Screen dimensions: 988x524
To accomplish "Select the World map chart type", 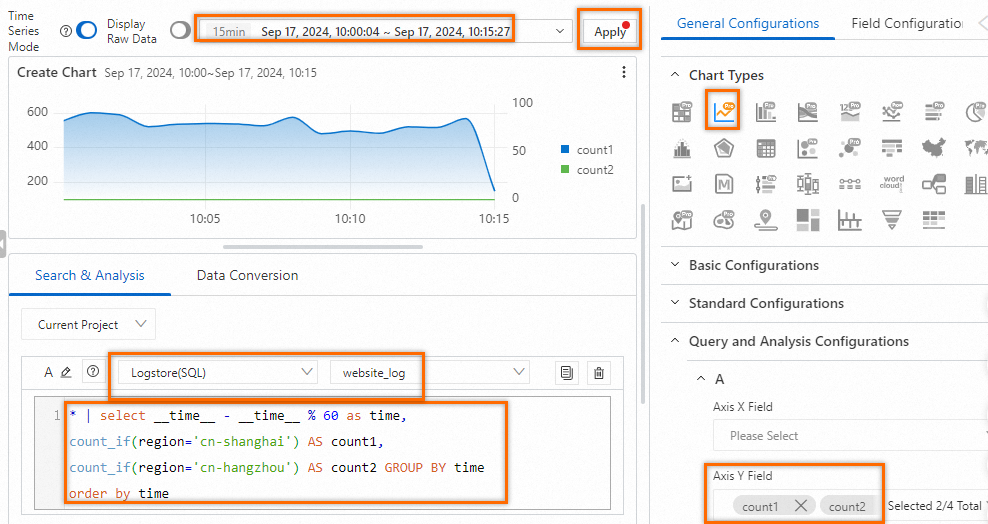I will click(x=975, y=149).
